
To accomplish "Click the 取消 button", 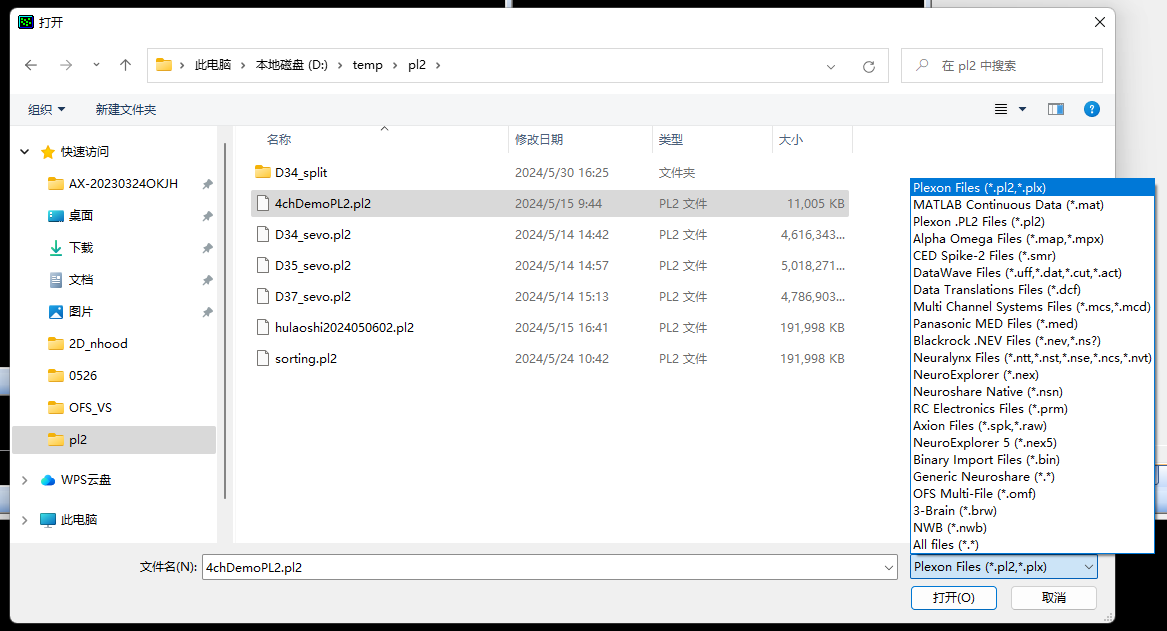I will point(1054,598).
